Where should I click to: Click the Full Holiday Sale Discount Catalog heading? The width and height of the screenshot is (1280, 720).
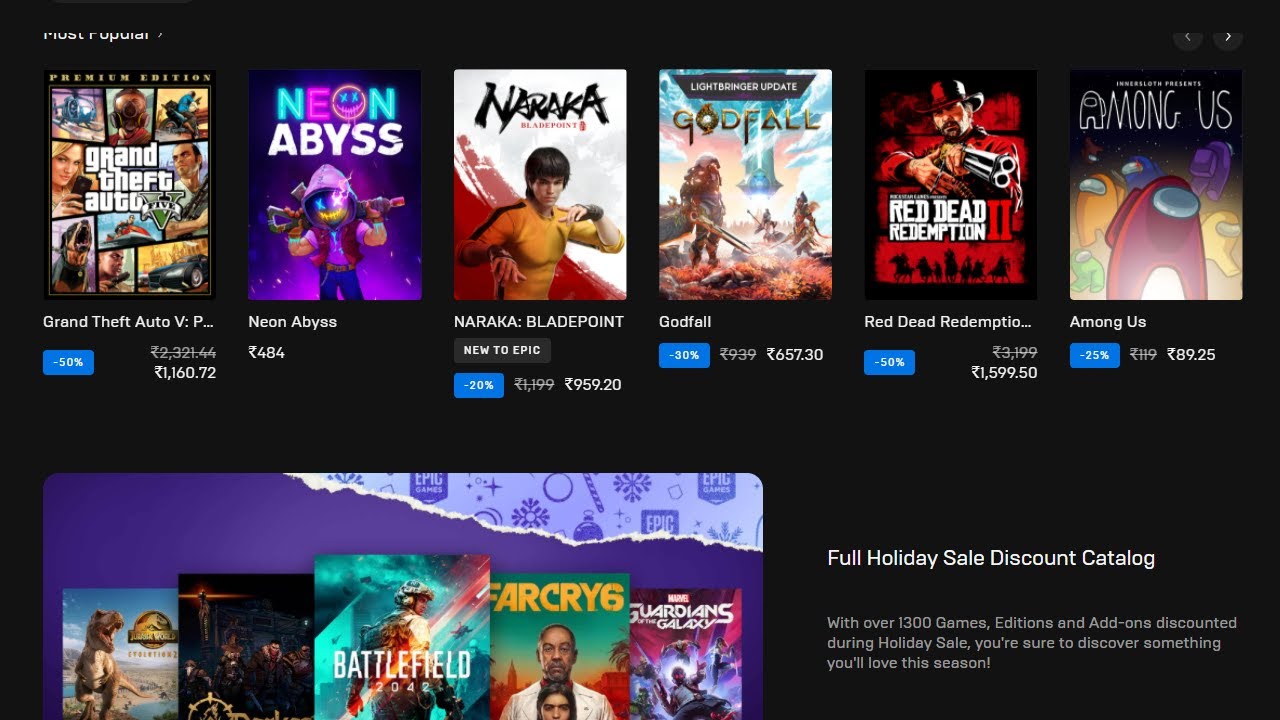pos(991,558)
